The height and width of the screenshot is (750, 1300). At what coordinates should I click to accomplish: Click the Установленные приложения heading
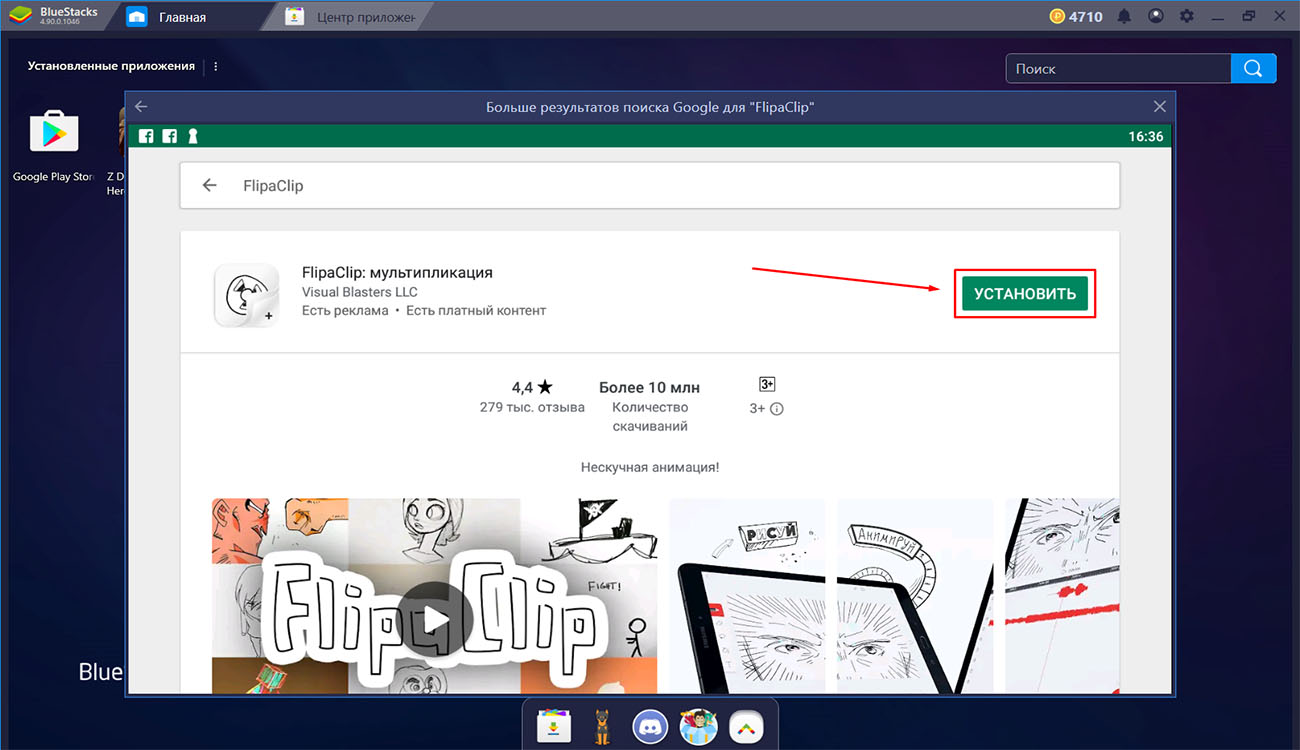pos(111,66)
